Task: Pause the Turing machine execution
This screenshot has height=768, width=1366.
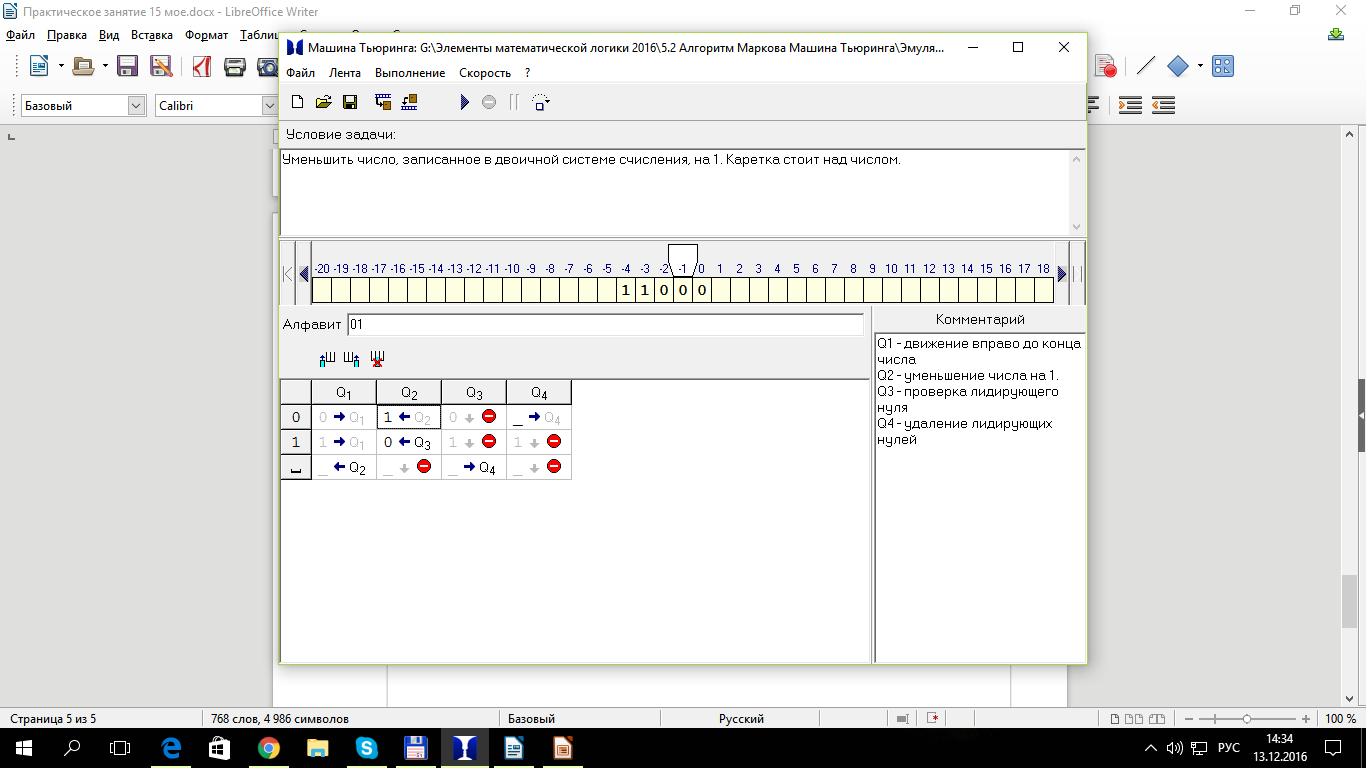Action: 514,102
